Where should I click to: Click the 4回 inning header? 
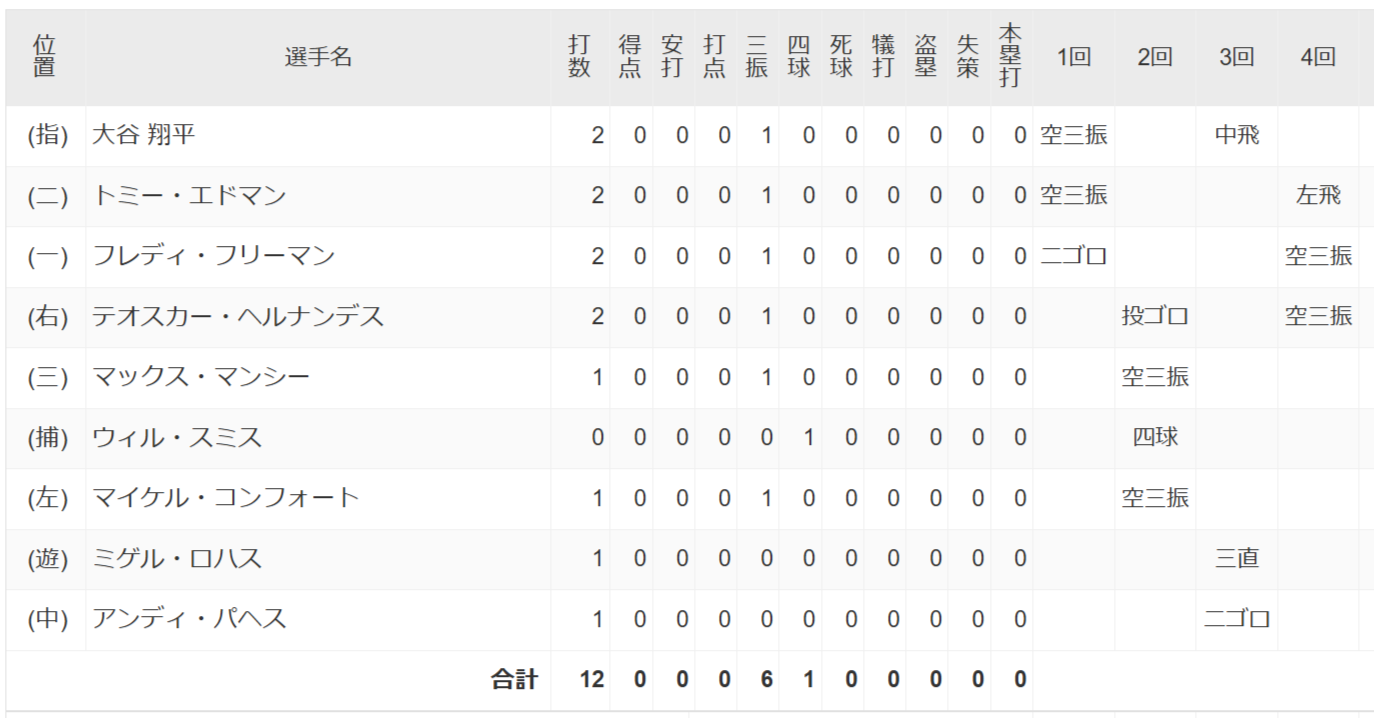click(x=1318, y=58)
